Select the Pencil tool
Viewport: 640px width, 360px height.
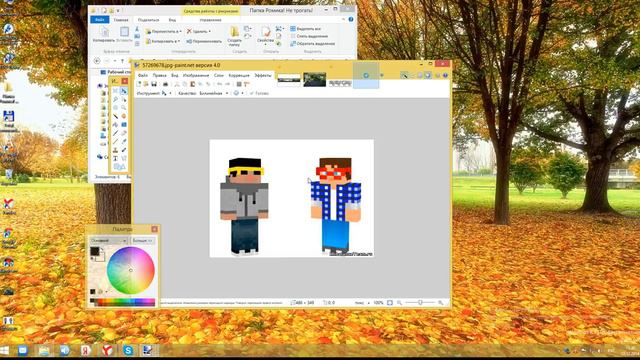[116, 142]
